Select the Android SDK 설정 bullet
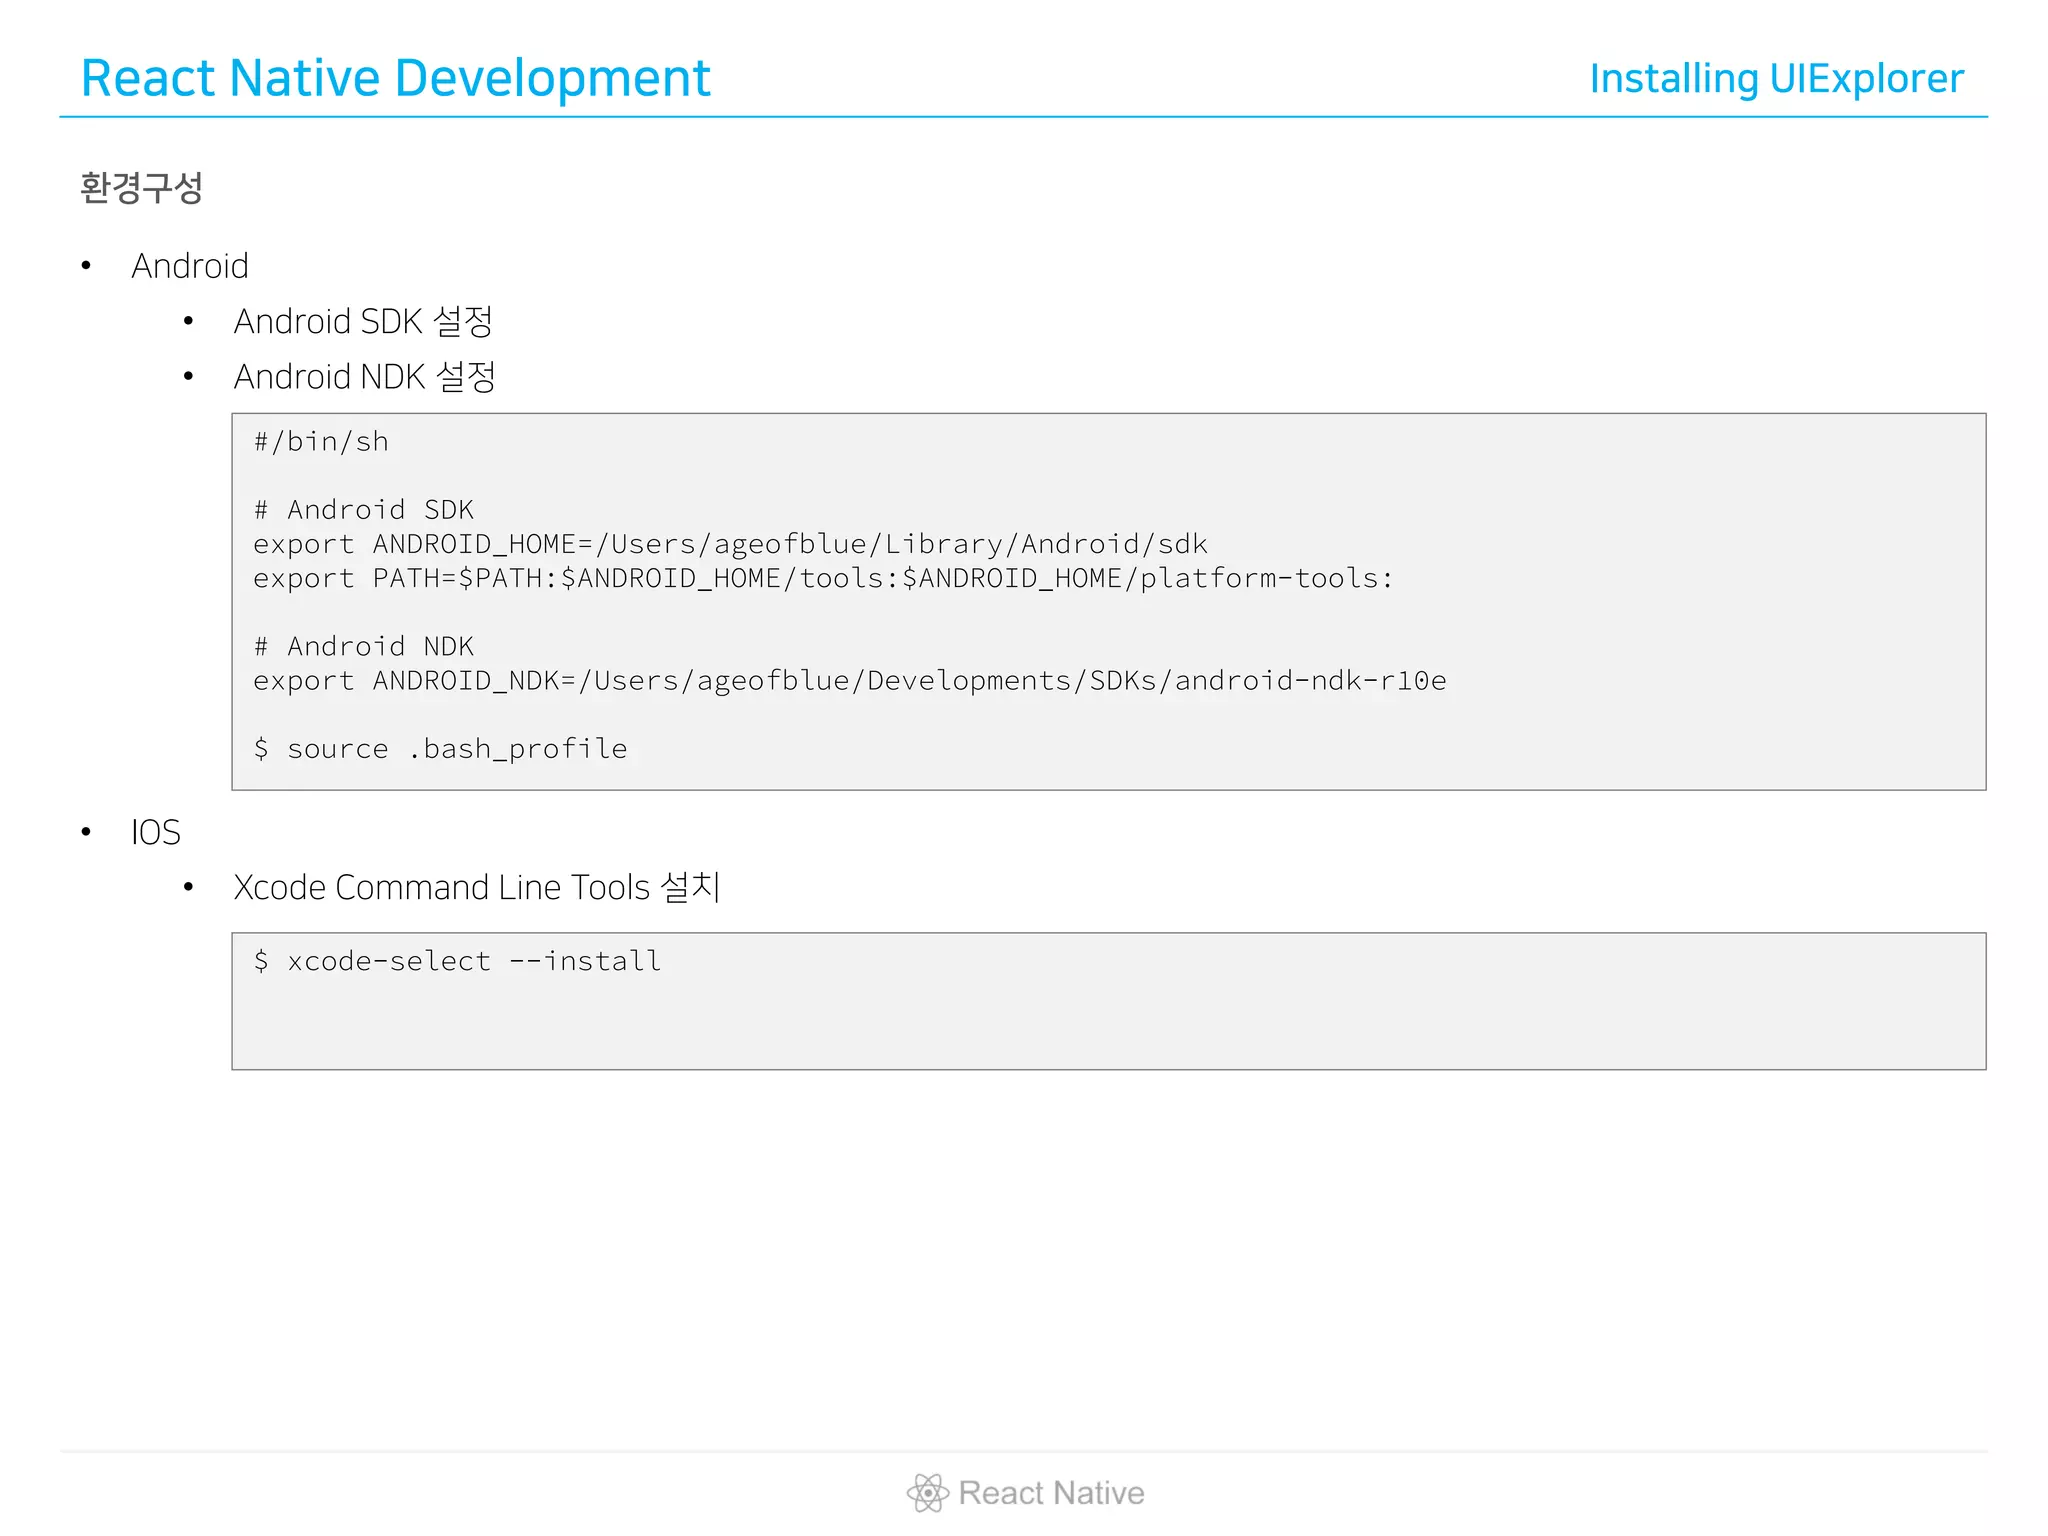This screenshot has height=1536, width=2048. pyautogui.click(x=363, y=321)
